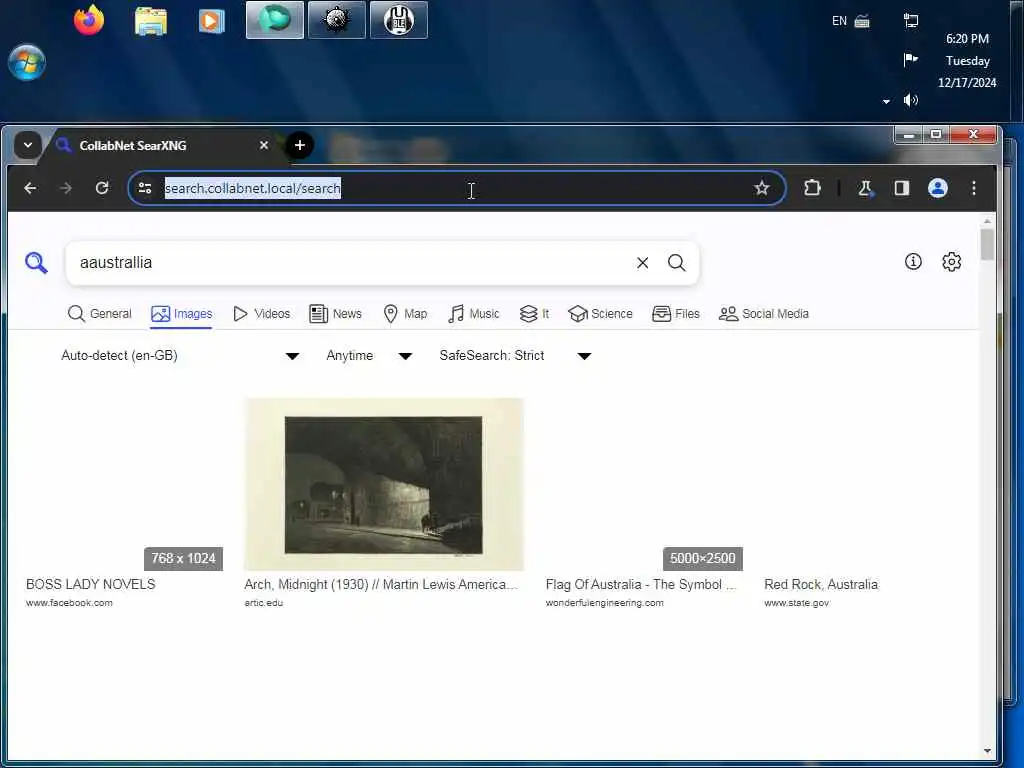Open the extensions puzzle icon
Screen dimensions: 1024x768
point(812,188)
